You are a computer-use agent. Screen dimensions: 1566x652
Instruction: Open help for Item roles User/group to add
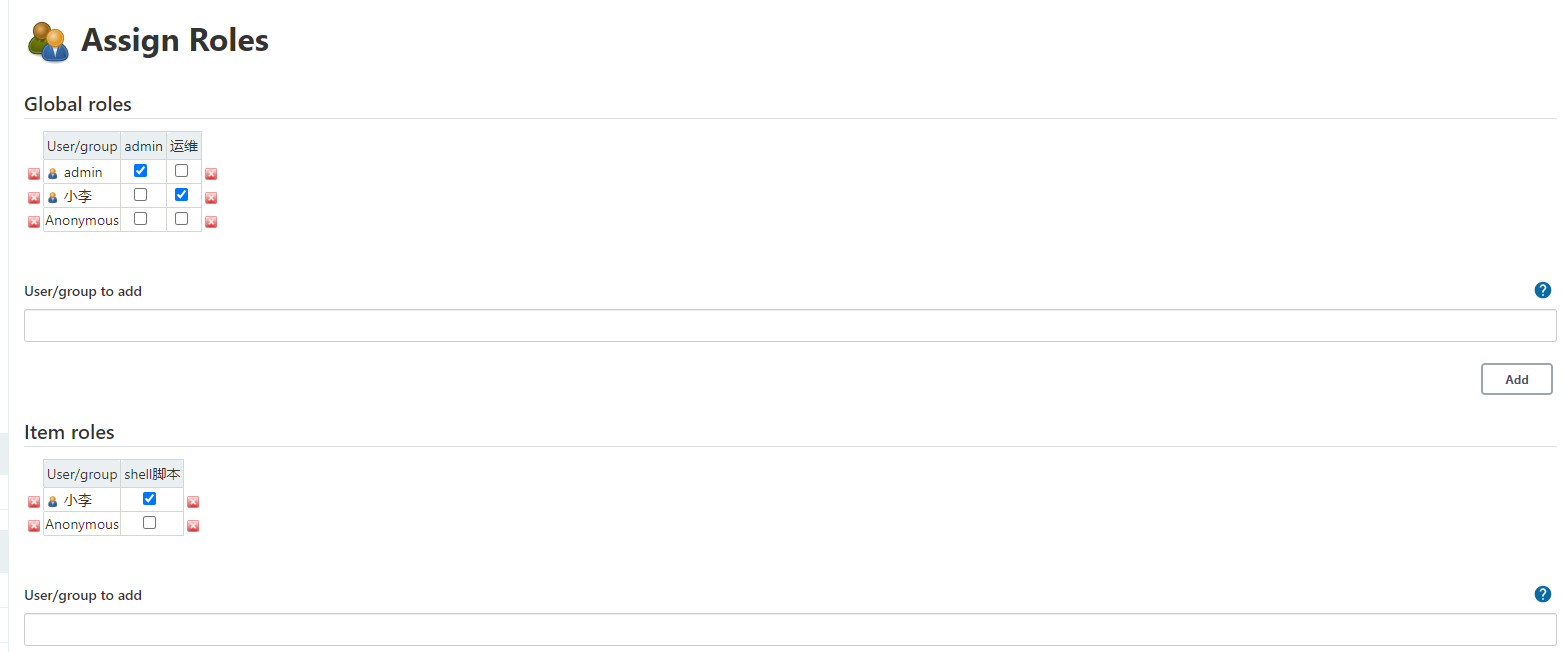1542,595
